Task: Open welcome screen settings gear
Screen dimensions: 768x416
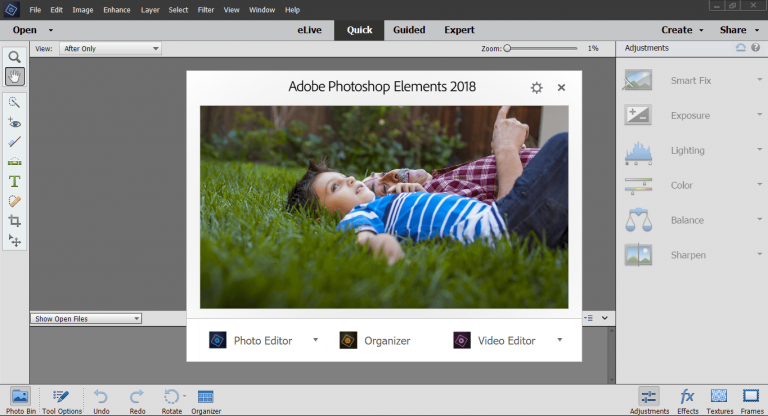Action: (537, 88)
